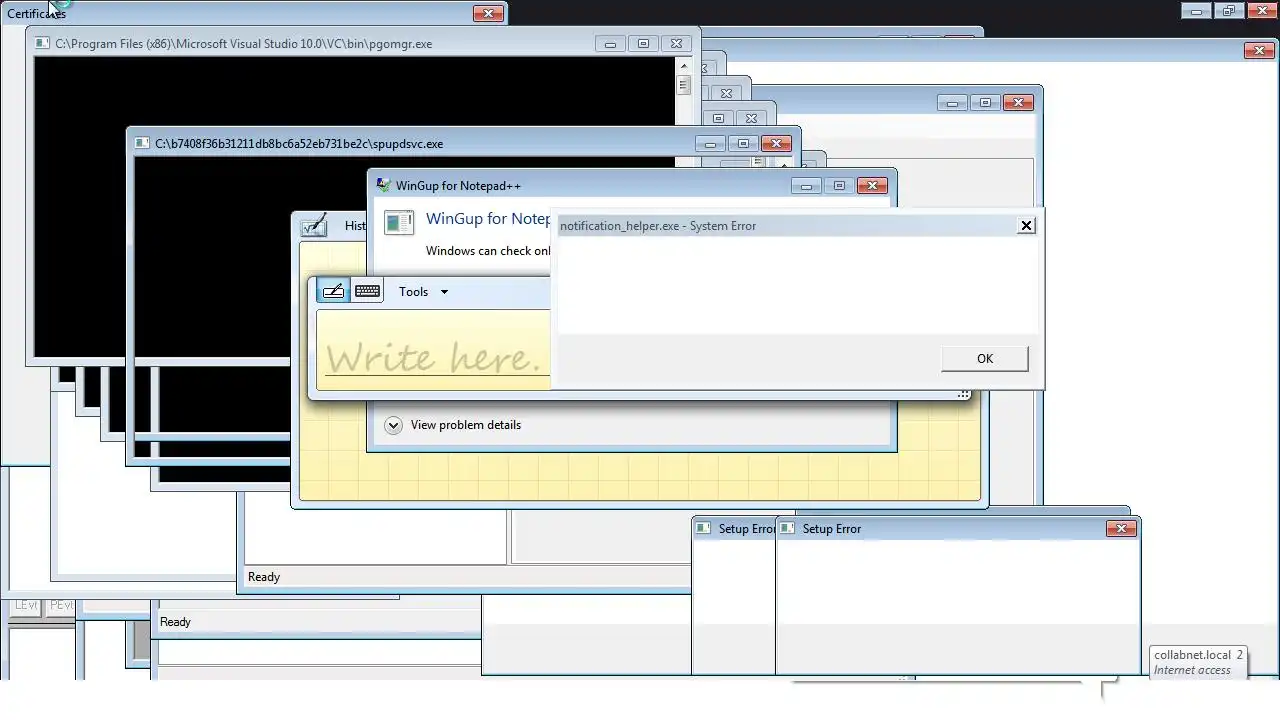The width and height of the screenshot is (1280, 720).
Task: Click the notification_helper.exe - System Error title
Action: 658,226
